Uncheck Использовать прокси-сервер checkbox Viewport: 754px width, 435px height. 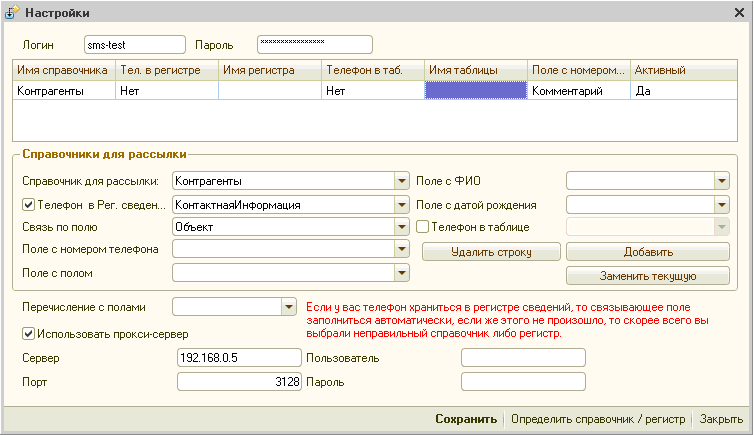tap(28, 333)
